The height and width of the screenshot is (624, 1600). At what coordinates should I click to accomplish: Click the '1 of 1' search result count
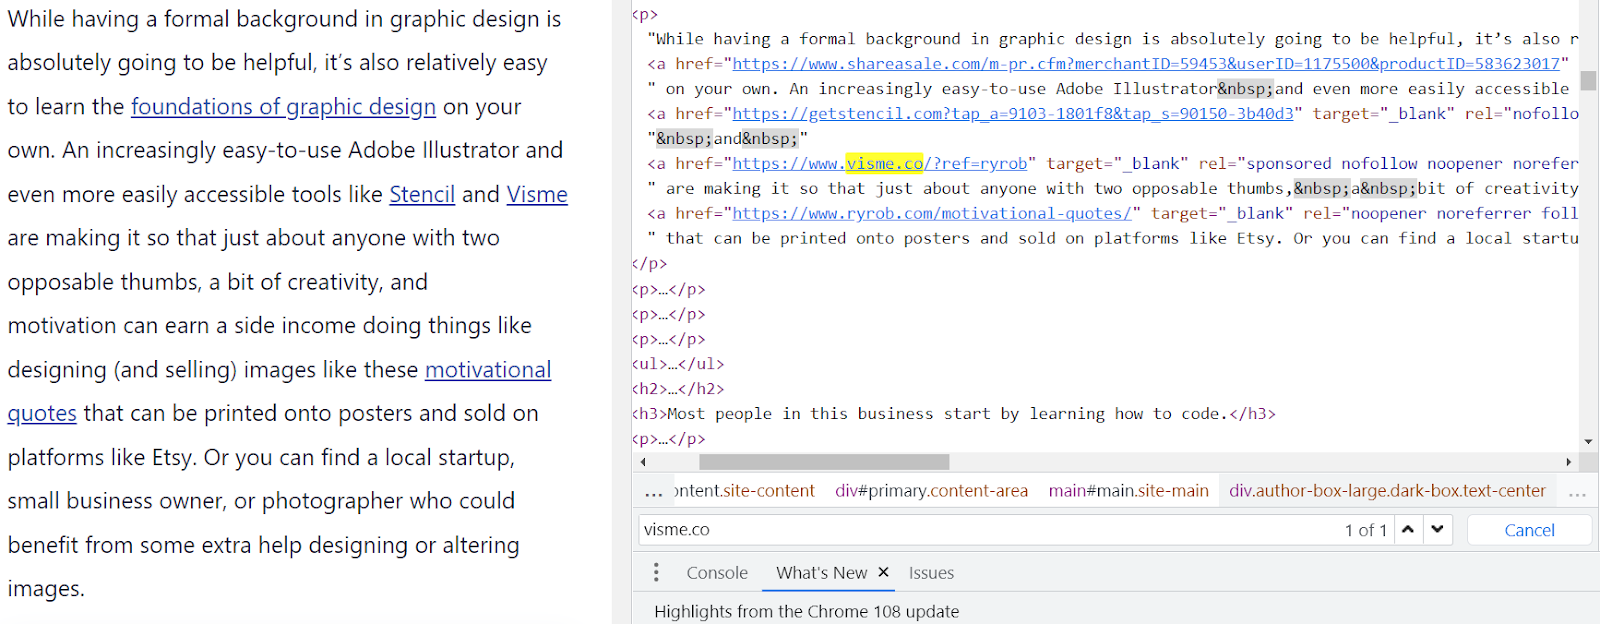point(1365,530)
